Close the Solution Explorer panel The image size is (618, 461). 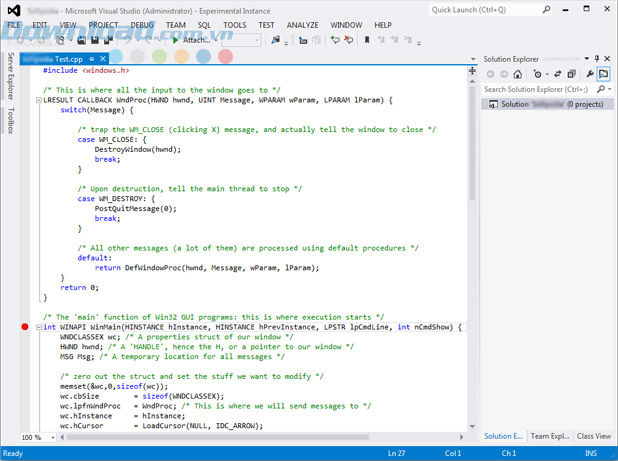click(607, 59)
